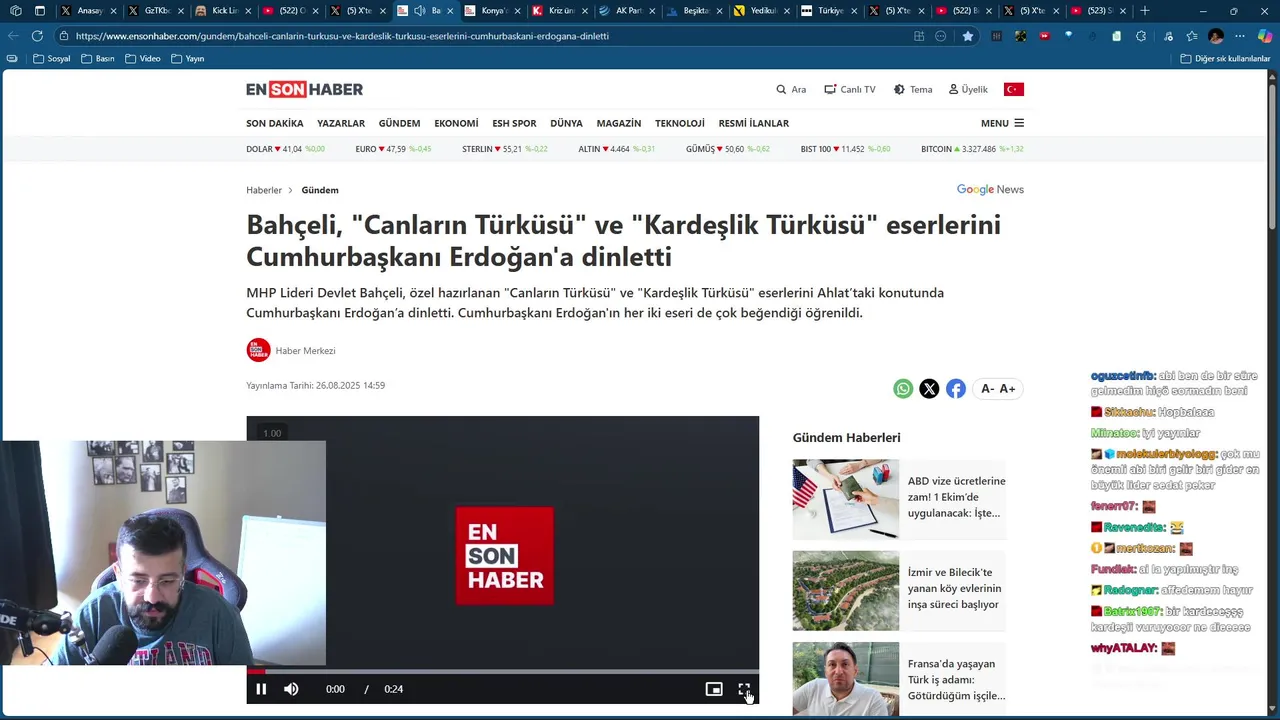Open the SON DAKİKA menu item
The width and height of the screenshot is (1280, 720).
(275, 123)
